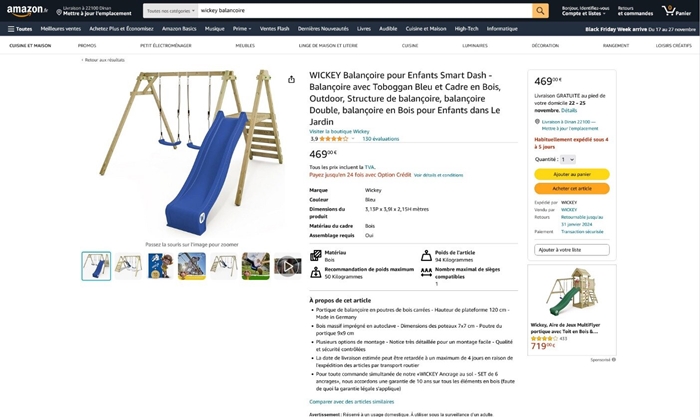Click the share icon beside product image
700x417 pixels.
tap(292, 79)
